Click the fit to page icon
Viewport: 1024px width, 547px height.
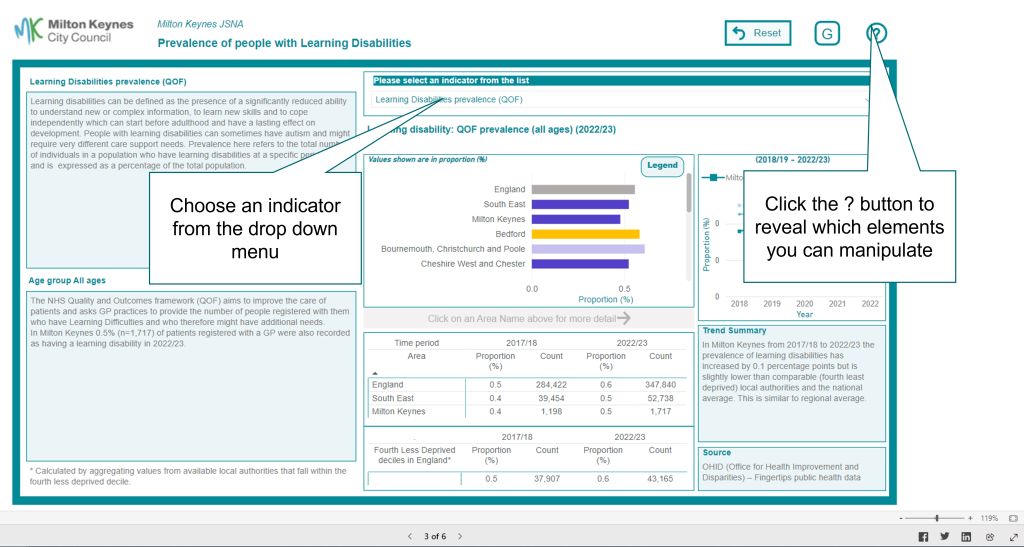(1013, 518)
